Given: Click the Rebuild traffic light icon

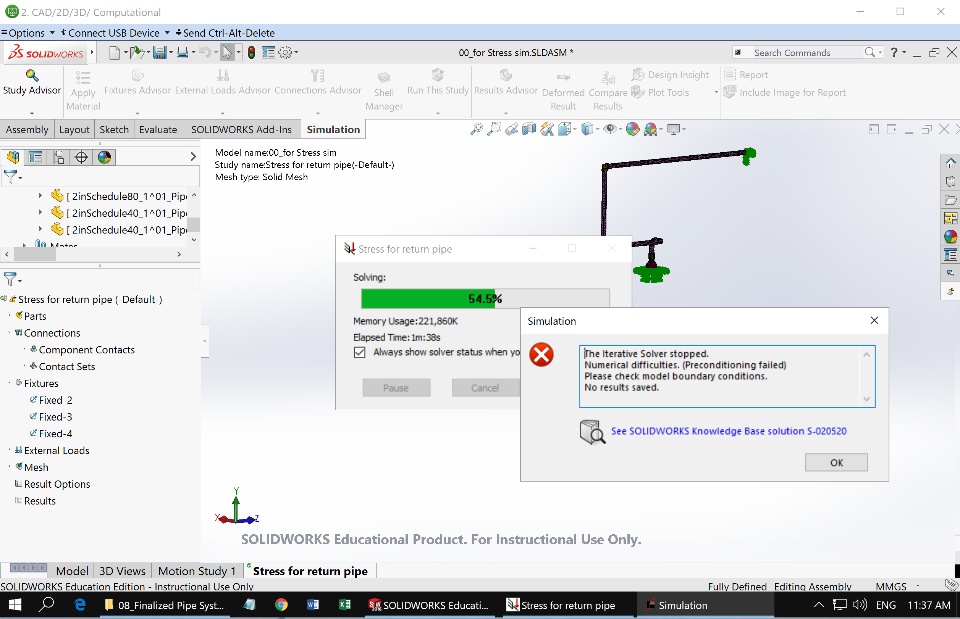Looking at the screenshot, I should click(x=251, y=53).
